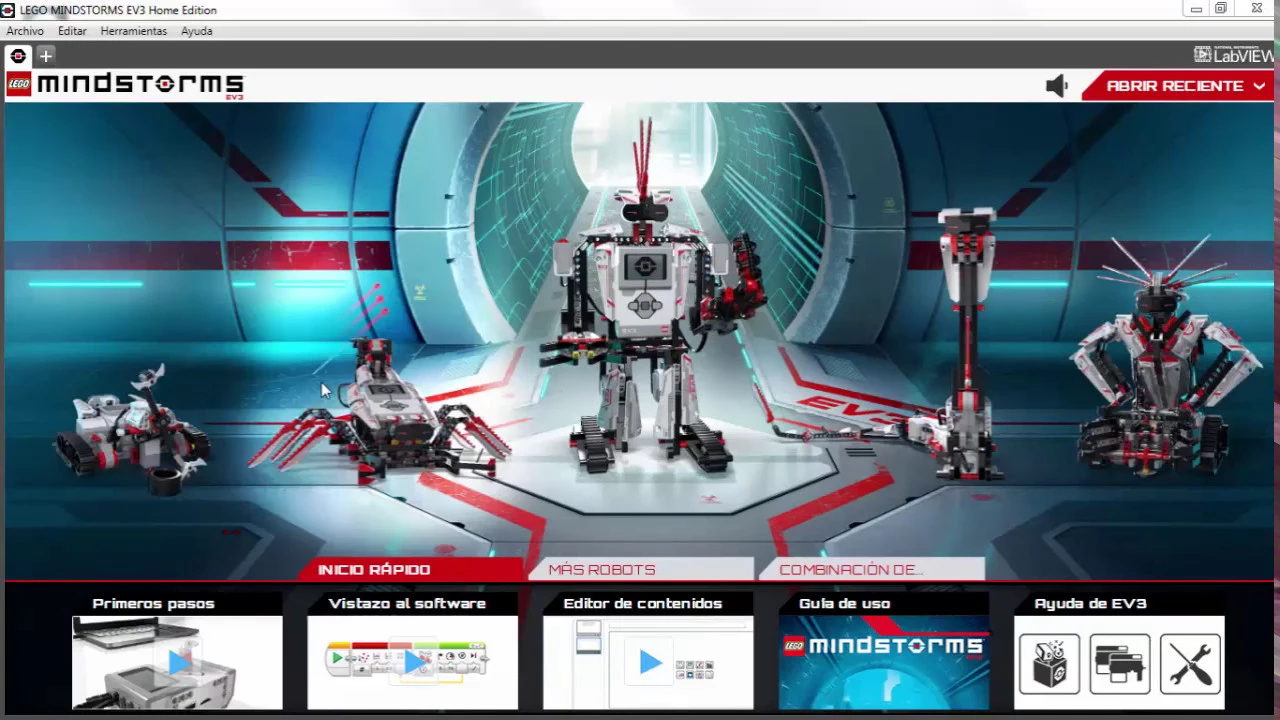Open the Archivo menu
Screen dimensions: 1280x720
(25, 31)
